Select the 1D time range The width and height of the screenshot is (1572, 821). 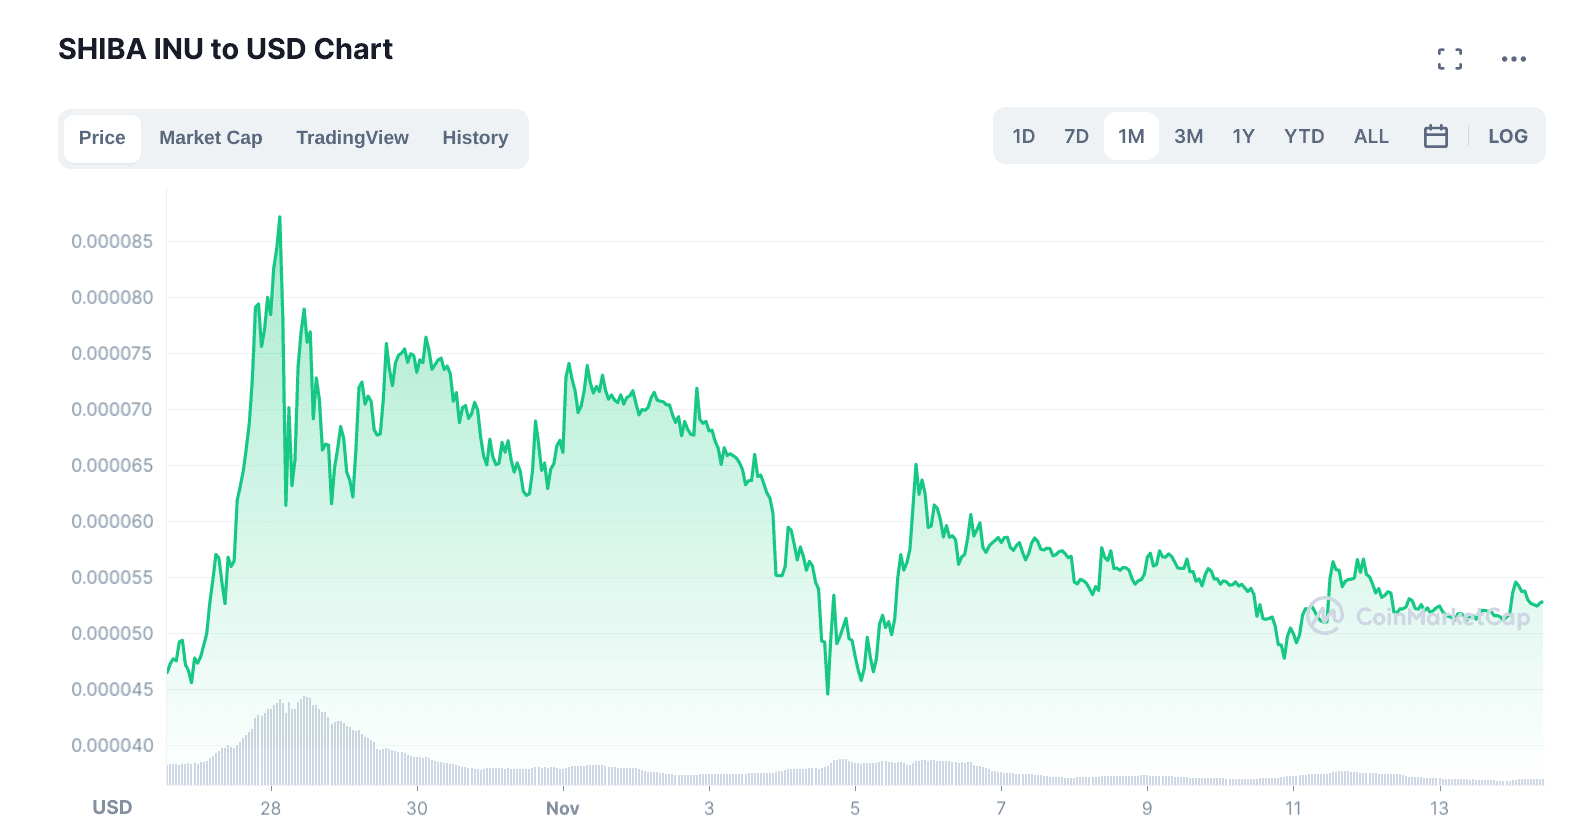1023,136
